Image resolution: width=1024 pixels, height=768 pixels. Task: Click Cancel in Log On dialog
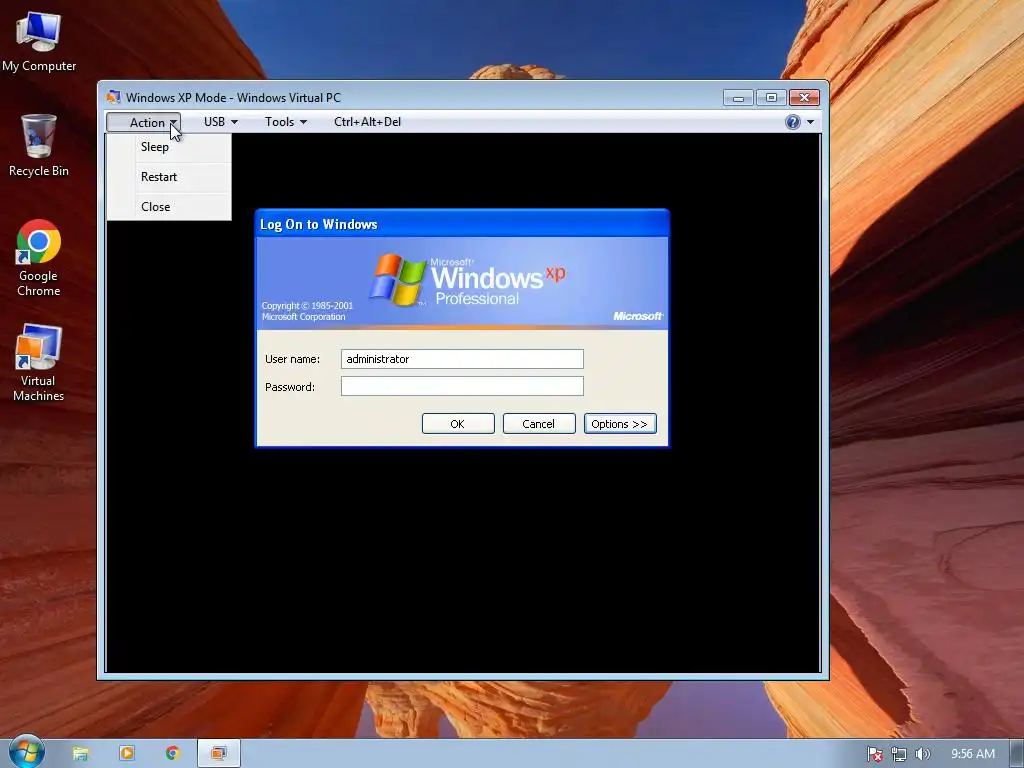click(539, 424)
